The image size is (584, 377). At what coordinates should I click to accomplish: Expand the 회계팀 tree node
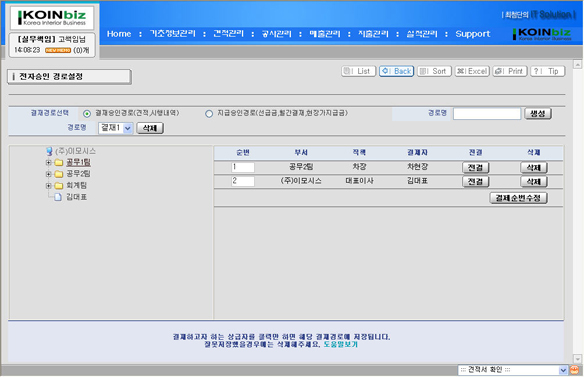(x=48, y=186)
